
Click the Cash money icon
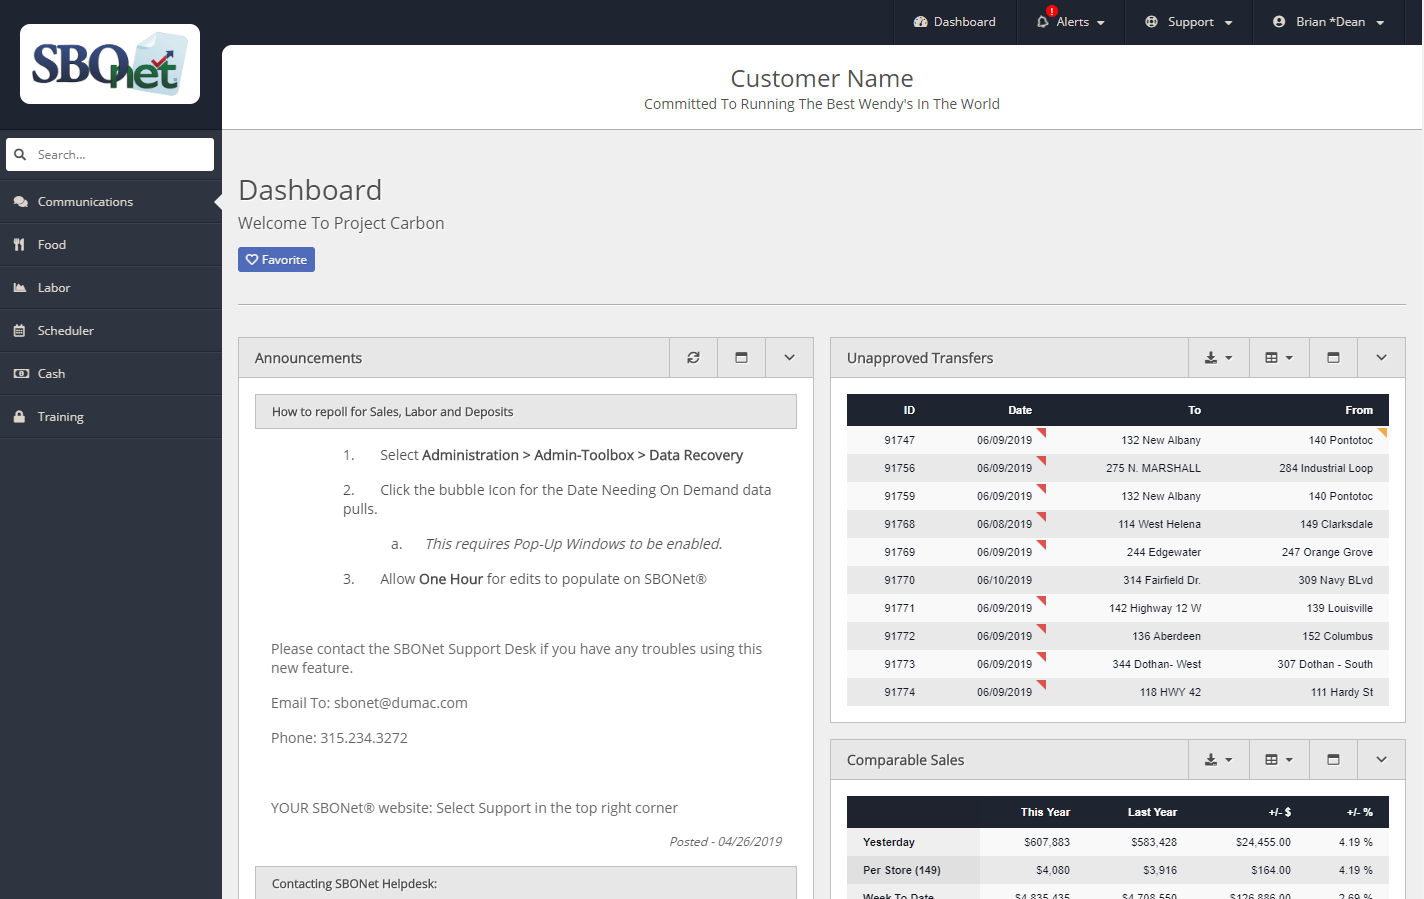click(21, 374)
